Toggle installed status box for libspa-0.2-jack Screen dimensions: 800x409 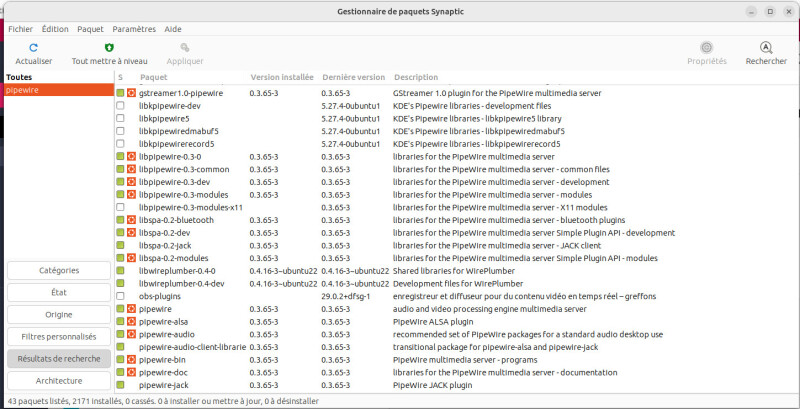click(120, 245)
